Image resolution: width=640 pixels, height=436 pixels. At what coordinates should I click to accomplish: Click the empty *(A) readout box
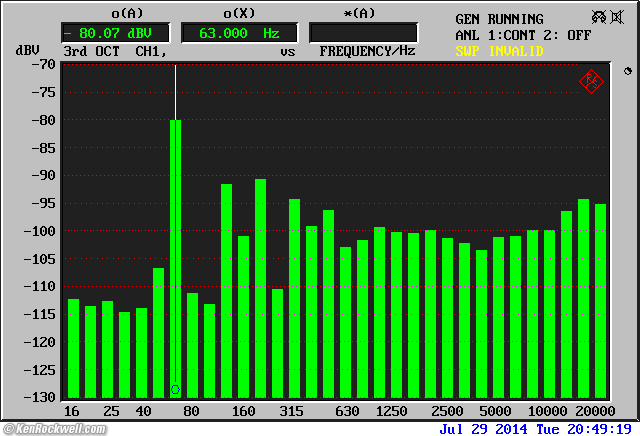tap(363, 33)
